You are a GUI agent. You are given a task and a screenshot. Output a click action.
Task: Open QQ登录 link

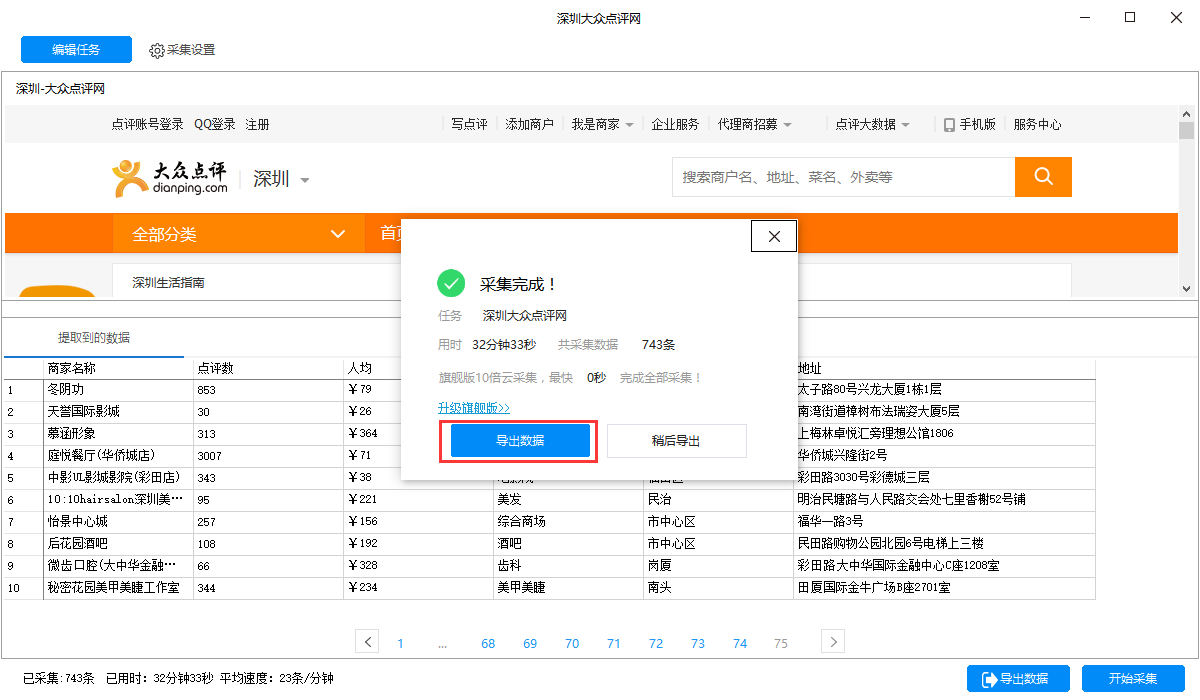215,125
